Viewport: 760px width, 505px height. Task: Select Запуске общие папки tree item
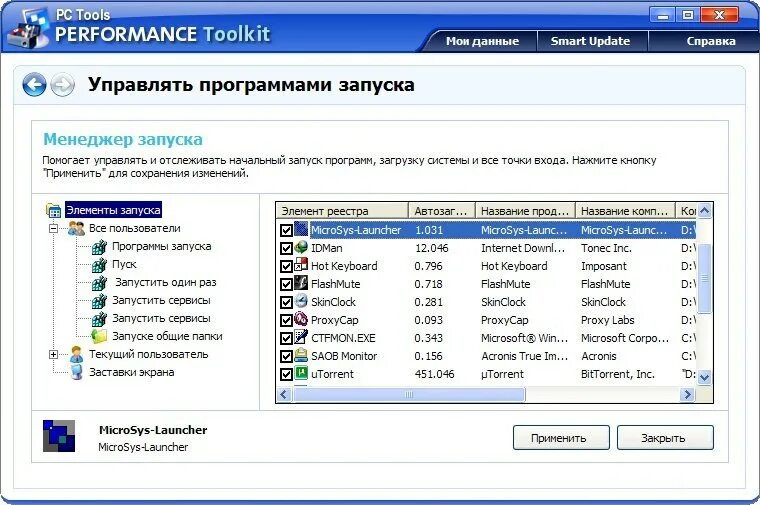coord(167,336)
